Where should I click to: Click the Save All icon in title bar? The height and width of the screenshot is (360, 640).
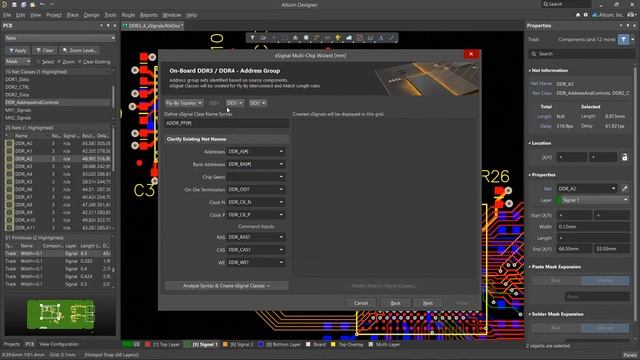pyautogui.click(x=23, y=4)
